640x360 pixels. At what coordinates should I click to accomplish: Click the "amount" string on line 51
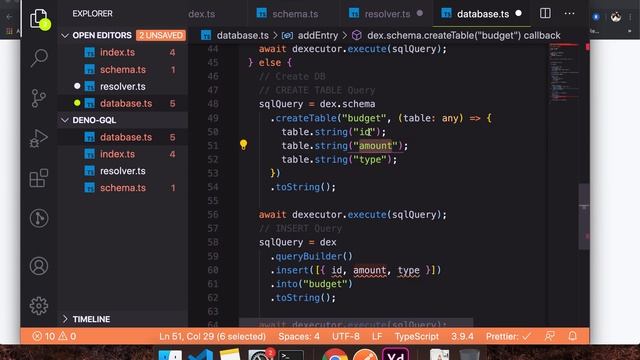(x=375, y=146)
